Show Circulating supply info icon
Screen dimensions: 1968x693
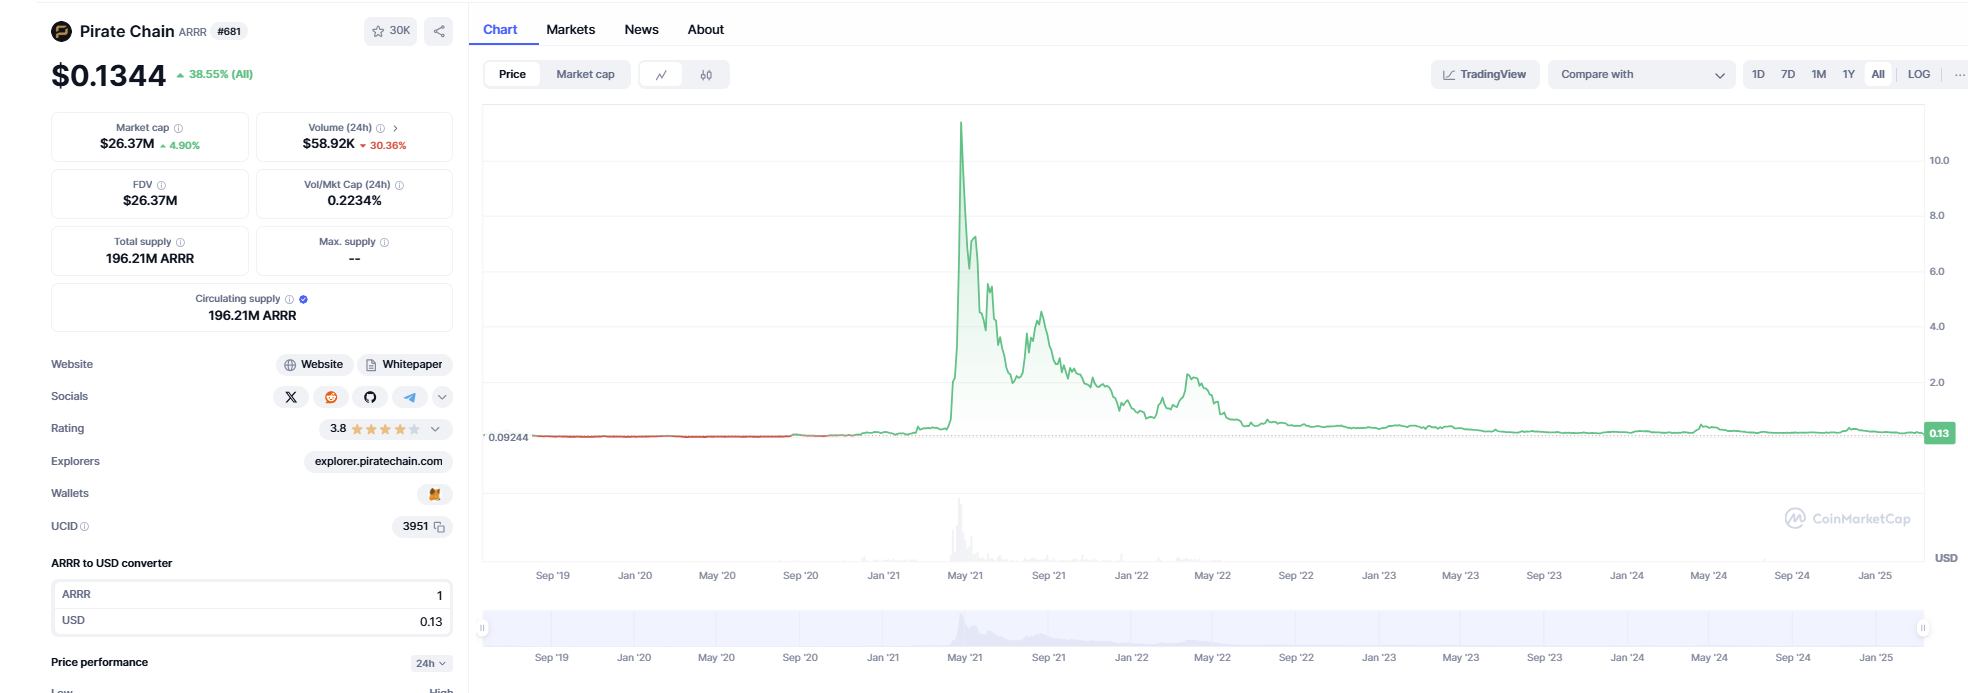point(289,299)
